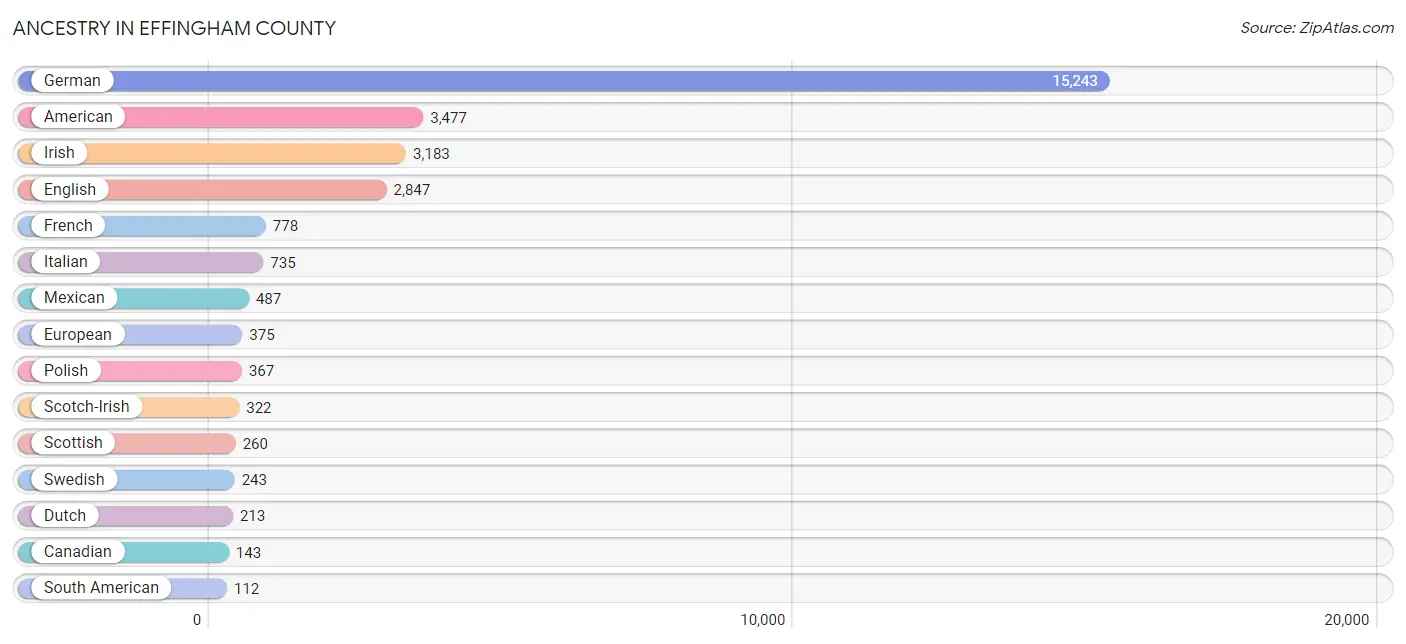Click the 0 axis label
The height and width of the screenshot is (644, 1406).
pos(197,620)
